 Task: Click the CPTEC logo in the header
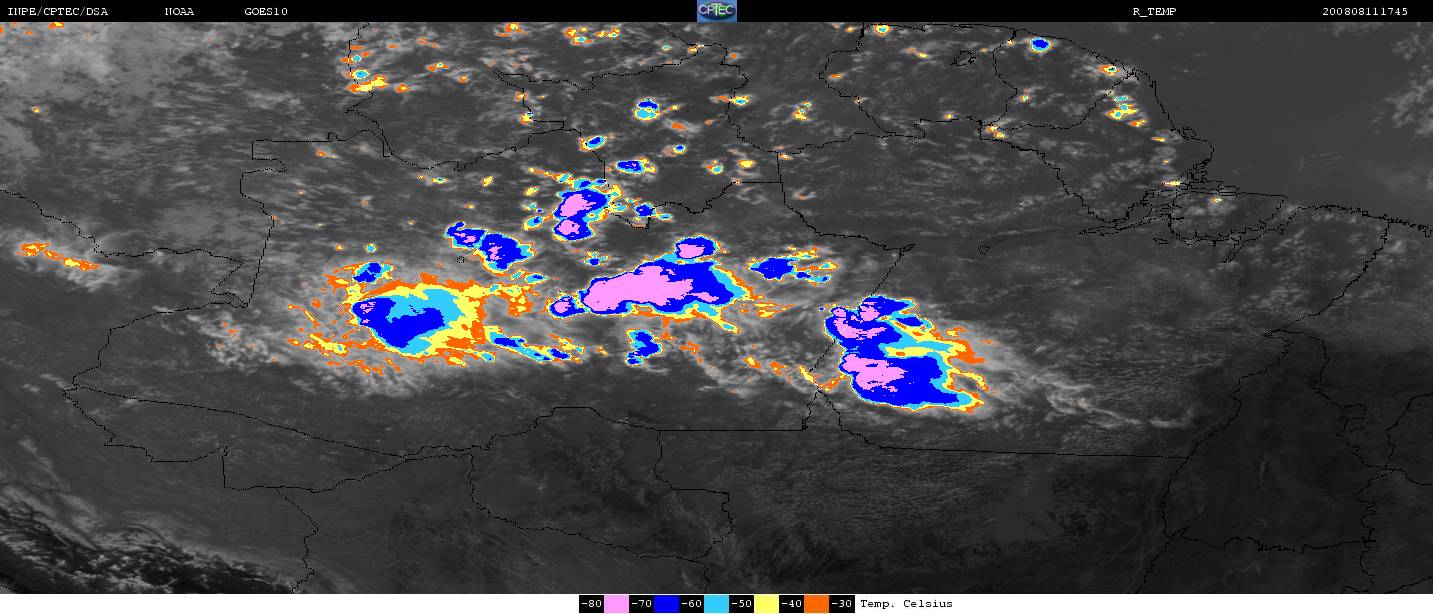pos(716,11)
